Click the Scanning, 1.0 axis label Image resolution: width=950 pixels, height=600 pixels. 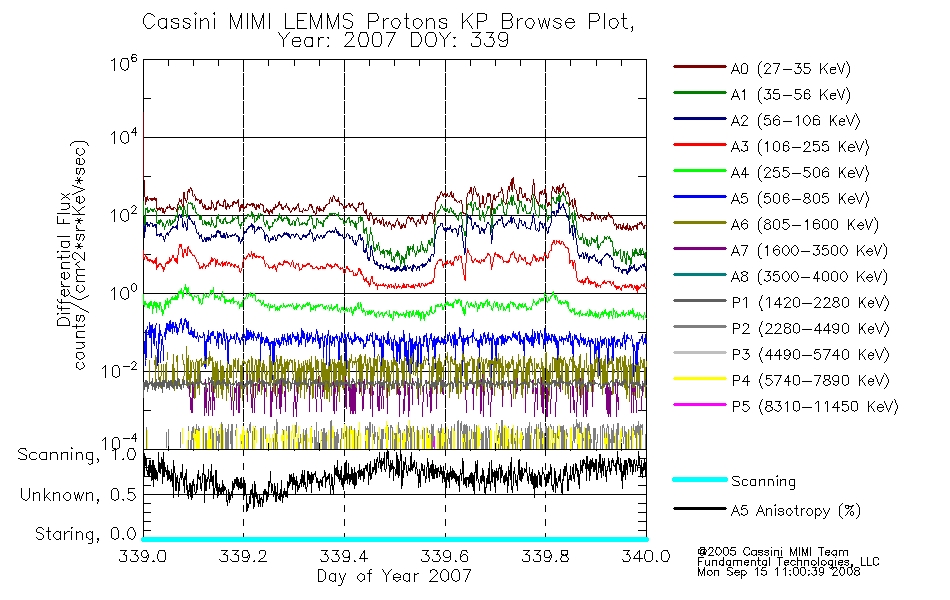[x=77, y=455]
